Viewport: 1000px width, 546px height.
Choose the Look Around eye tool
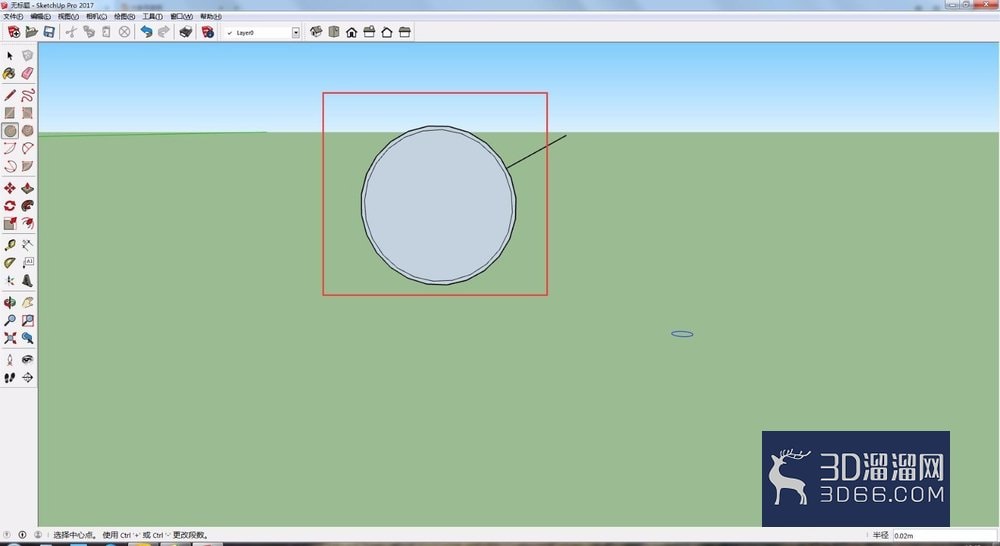[27, 360]
